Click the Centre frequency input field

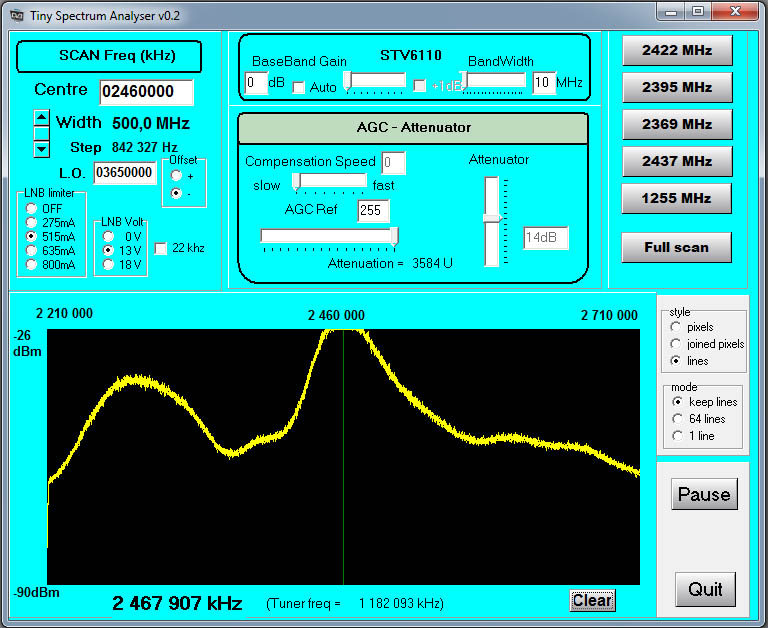(146, 92)
